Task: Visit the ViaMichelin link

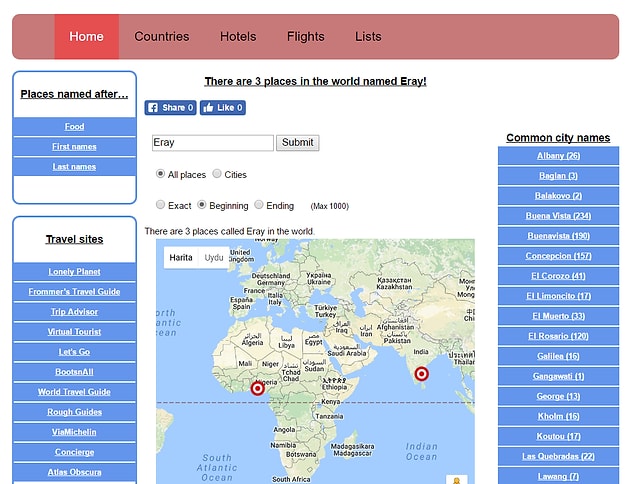Action: point(75,432)
